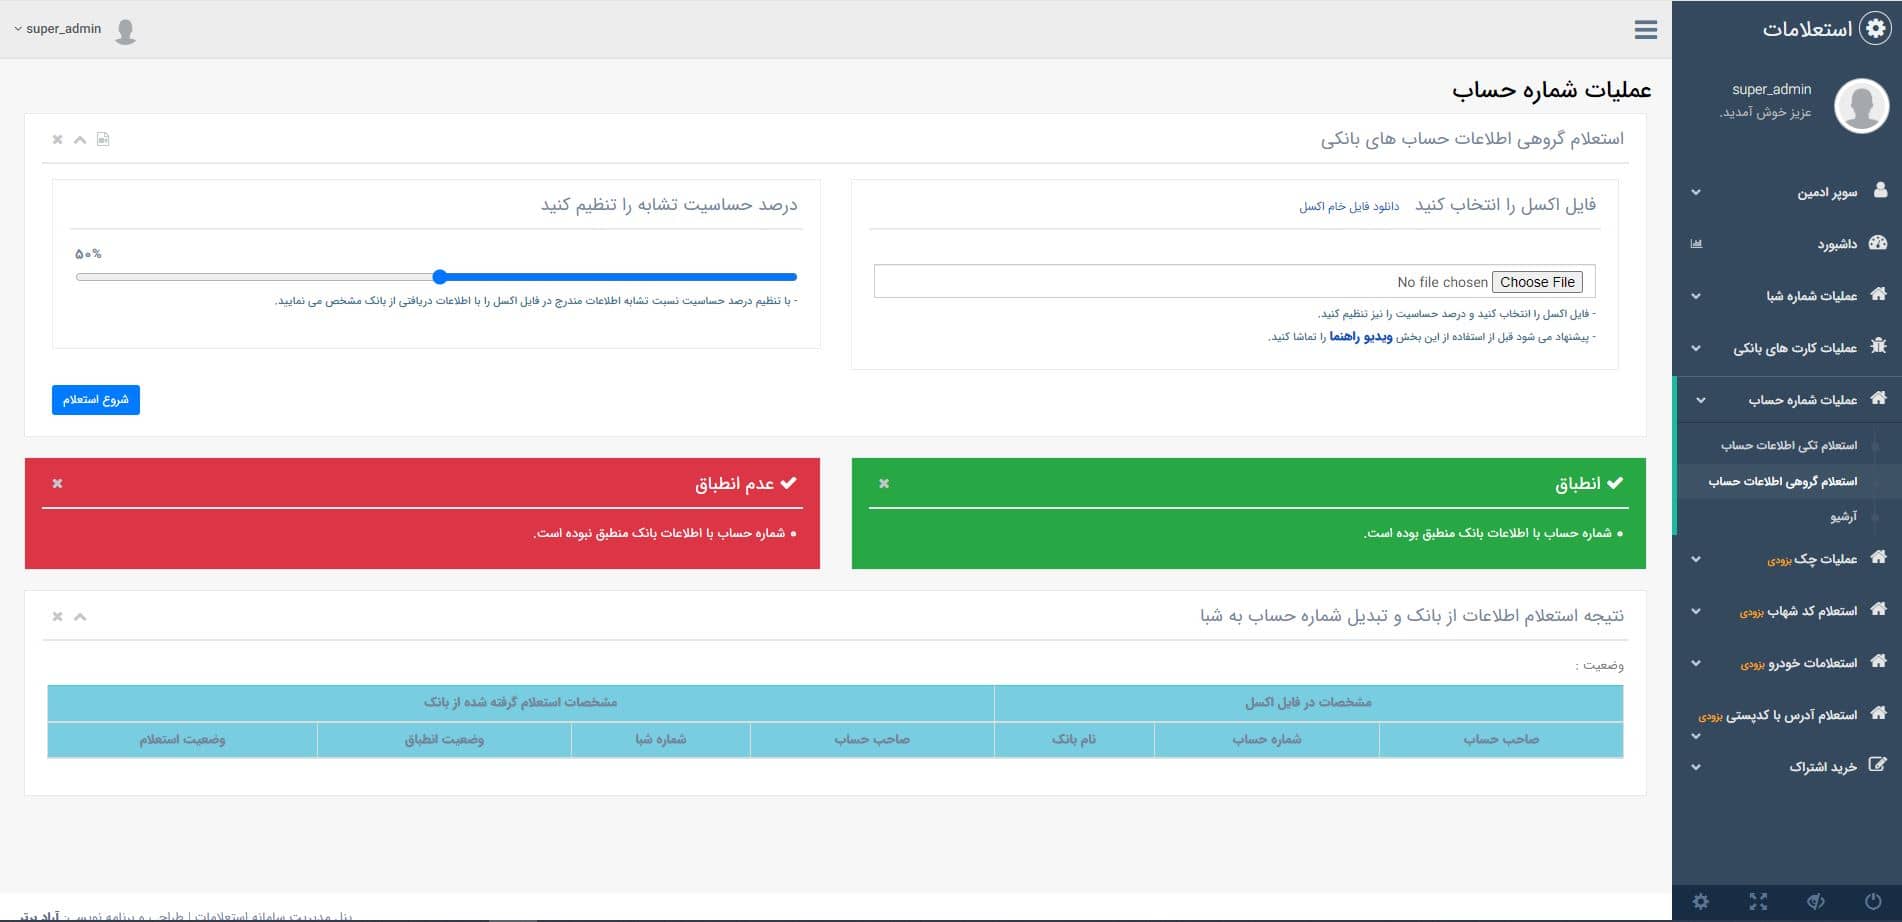This screenshot has width=1902, height=922.
Task: Close the inquiry results panel
Action: [x=57, y=617]
